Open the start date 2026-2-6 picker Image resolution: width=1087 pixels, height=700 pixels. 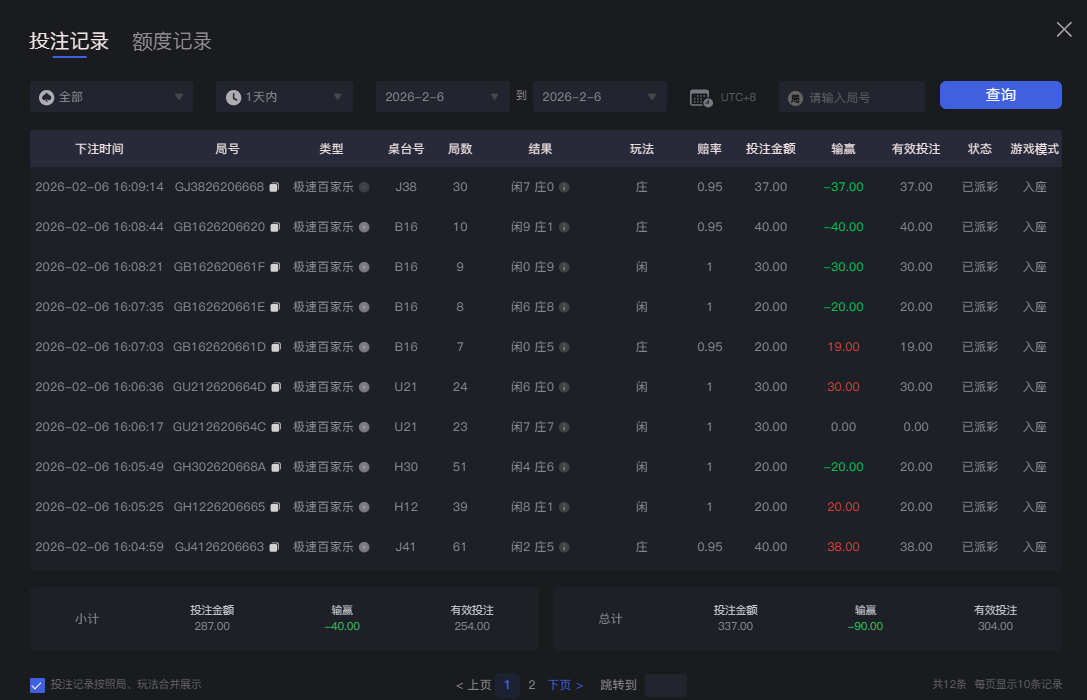coord(442,96)
